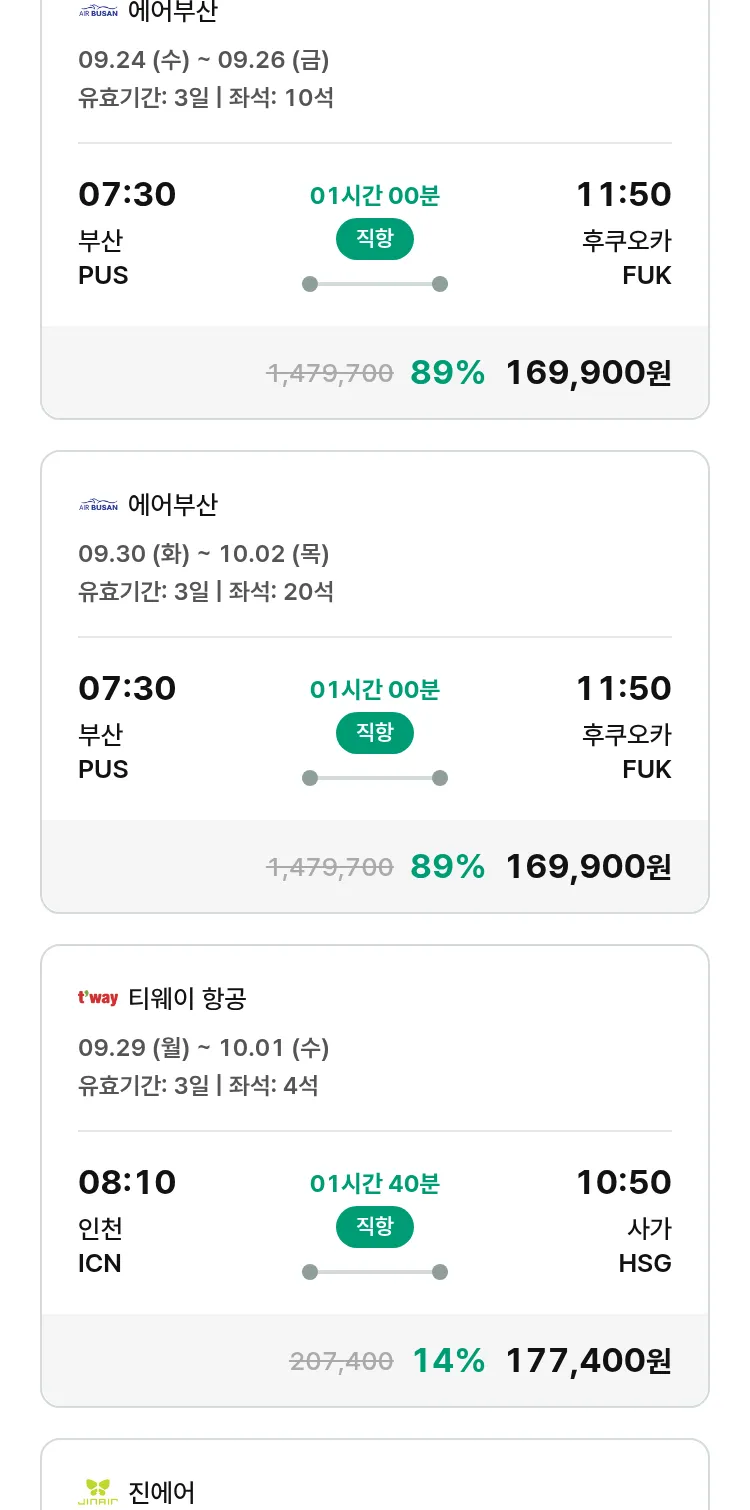Tap the 사가 HSG arrival airport

click(x=644, y=1246)
